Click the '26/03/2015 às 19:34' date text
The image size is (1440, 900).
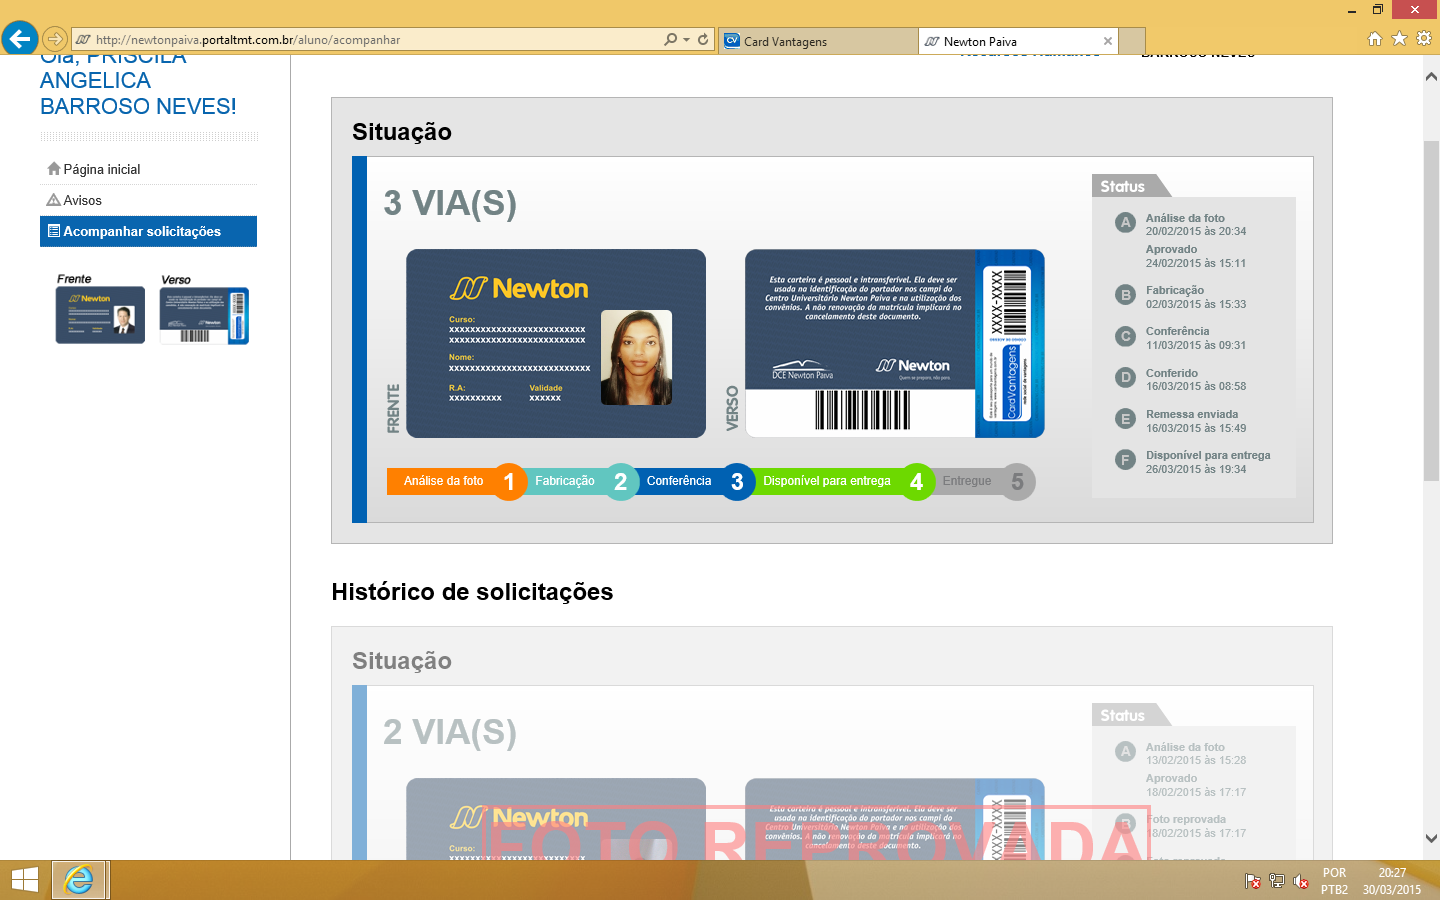coord(1196,469)
